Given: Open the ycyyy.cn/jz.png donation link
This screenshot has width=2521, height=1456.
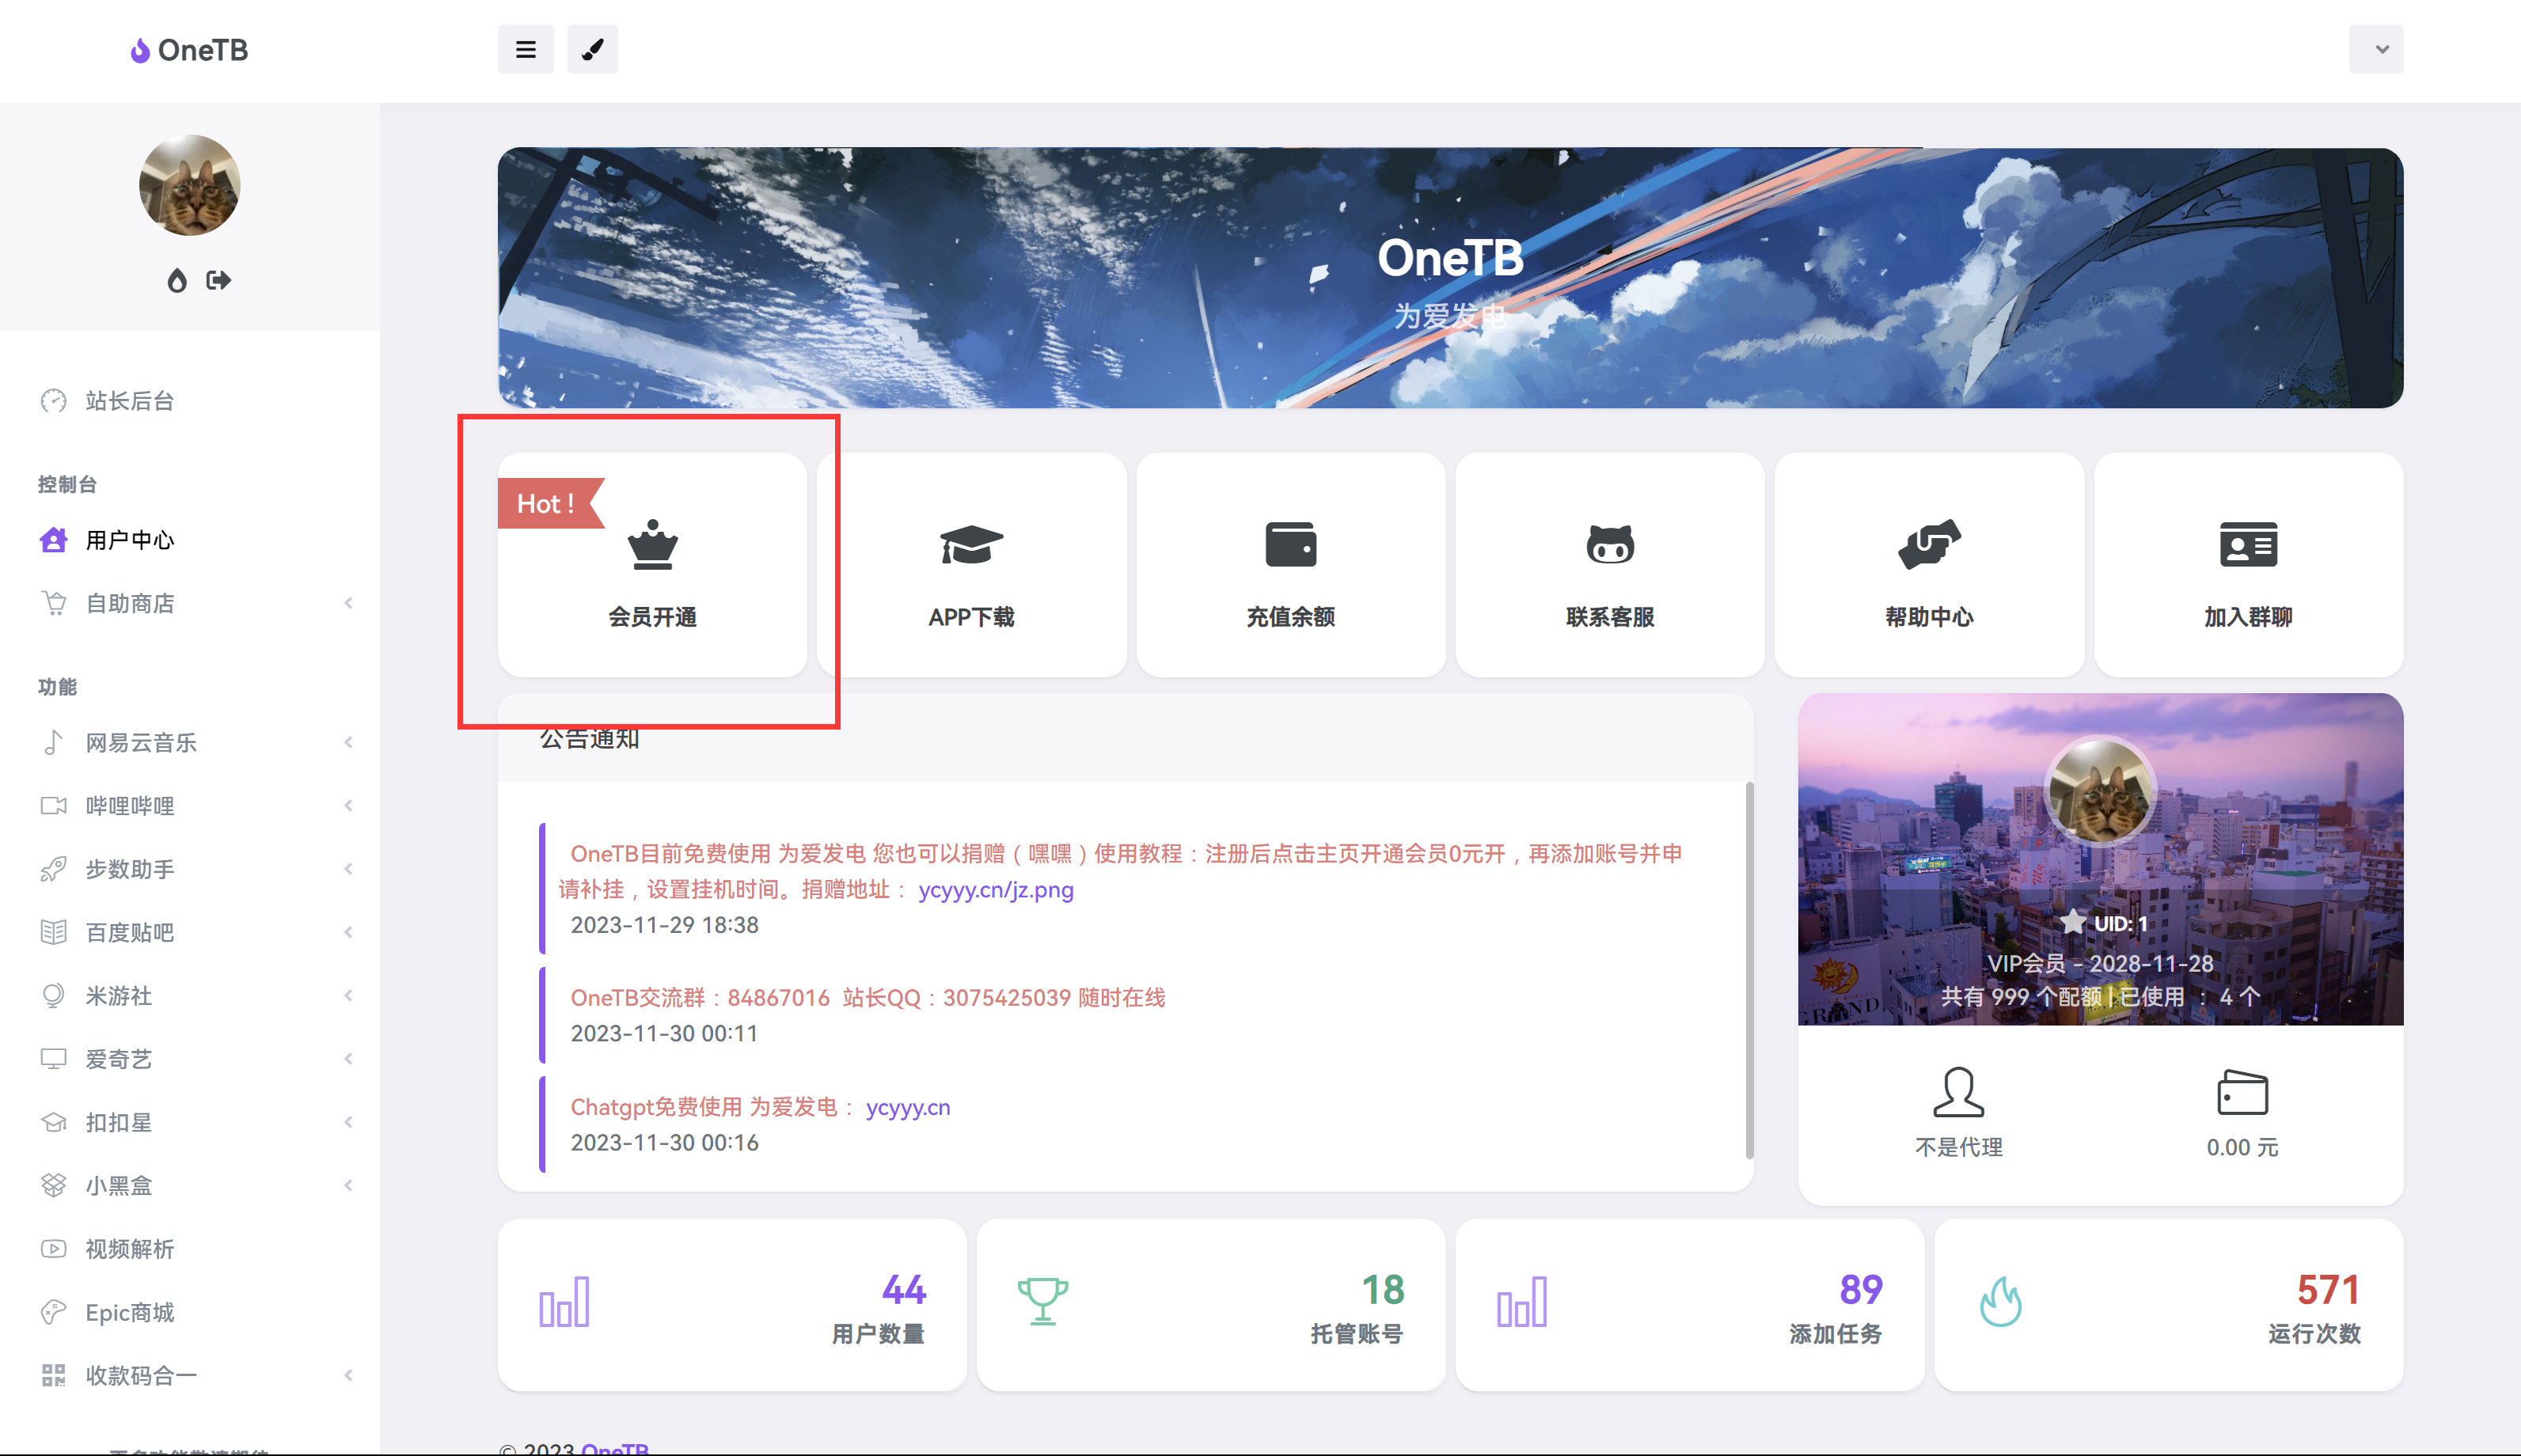Looking at the screenshot, I should click(995, 889).
